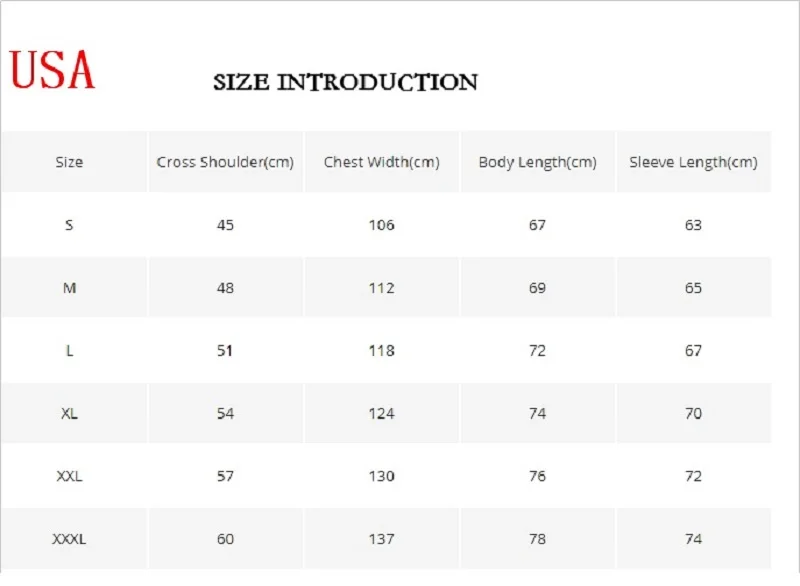Select the Cross Shoulder(cm) column header

[x=225, y=162]
